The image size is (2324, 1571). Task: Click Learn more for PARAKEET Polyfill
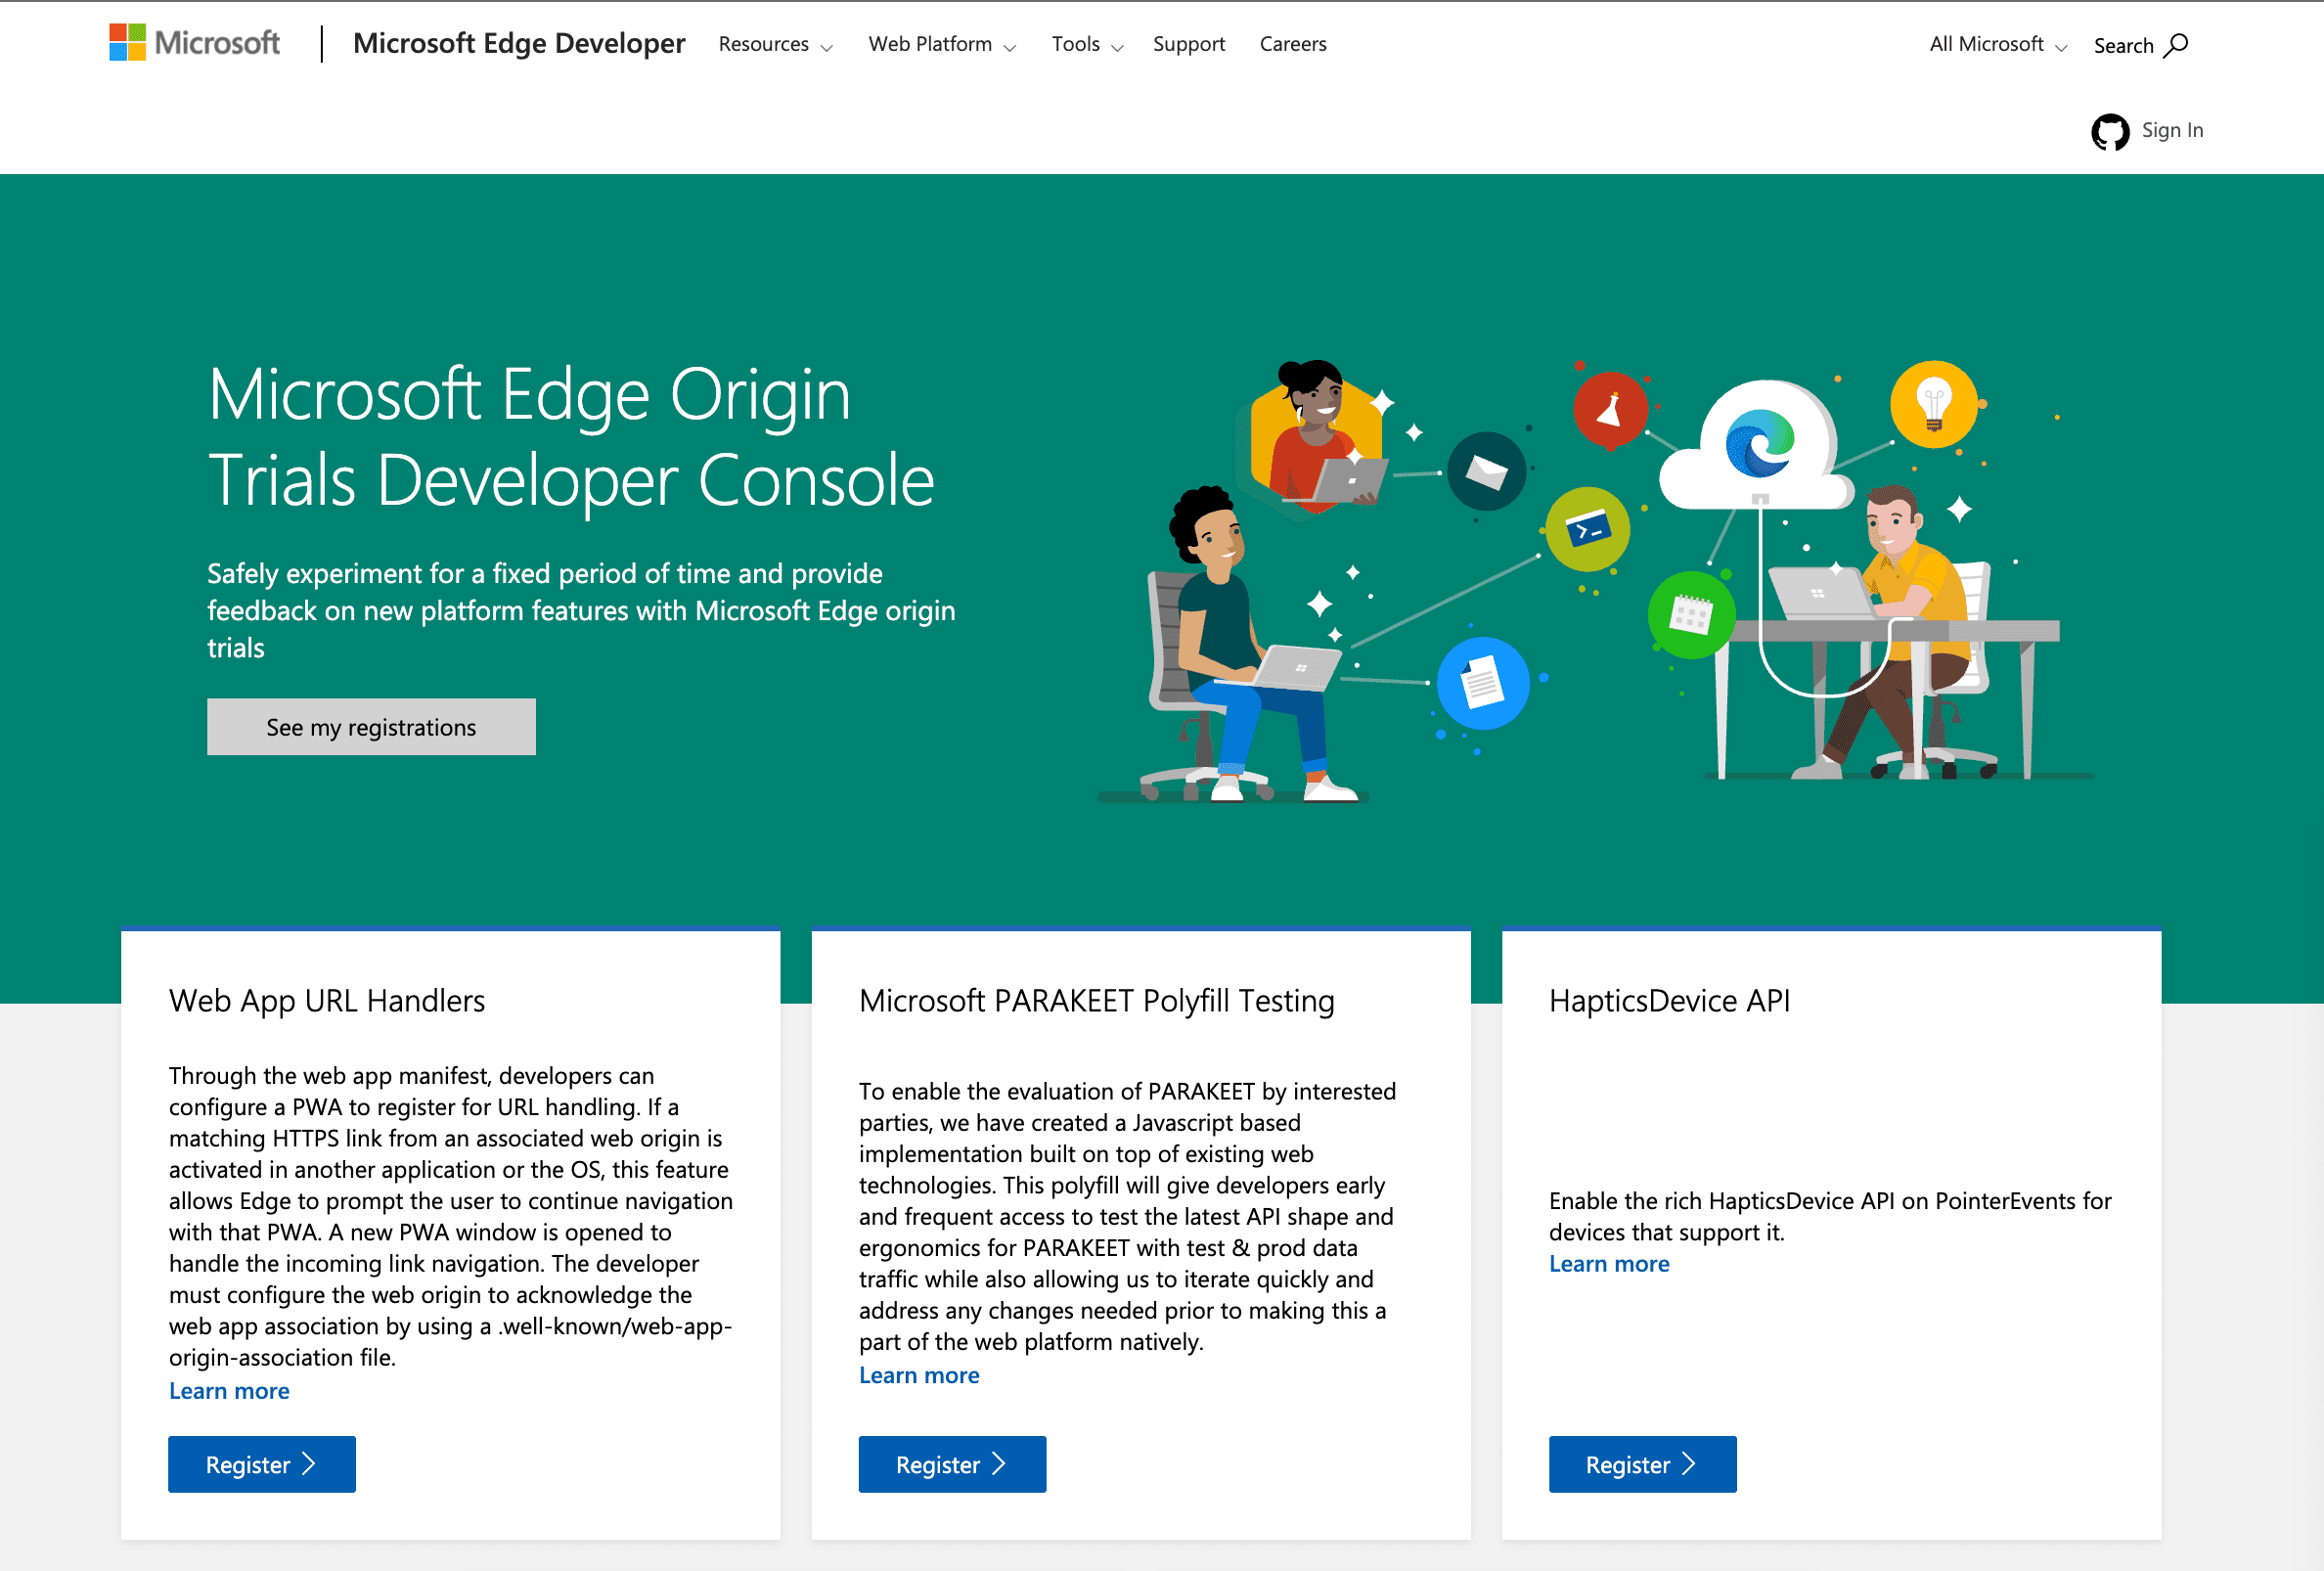[918, 1372]
